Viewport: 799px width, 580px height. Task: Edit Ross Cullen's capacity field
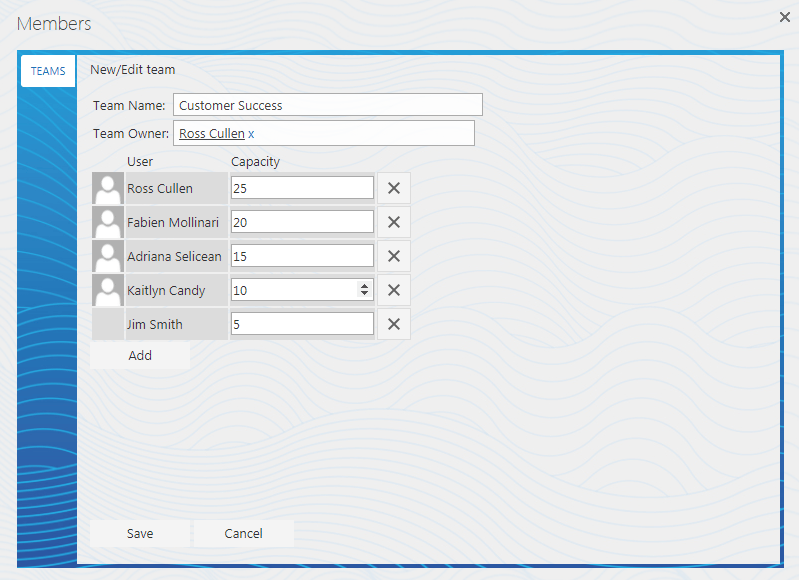(x=302, y=188)
